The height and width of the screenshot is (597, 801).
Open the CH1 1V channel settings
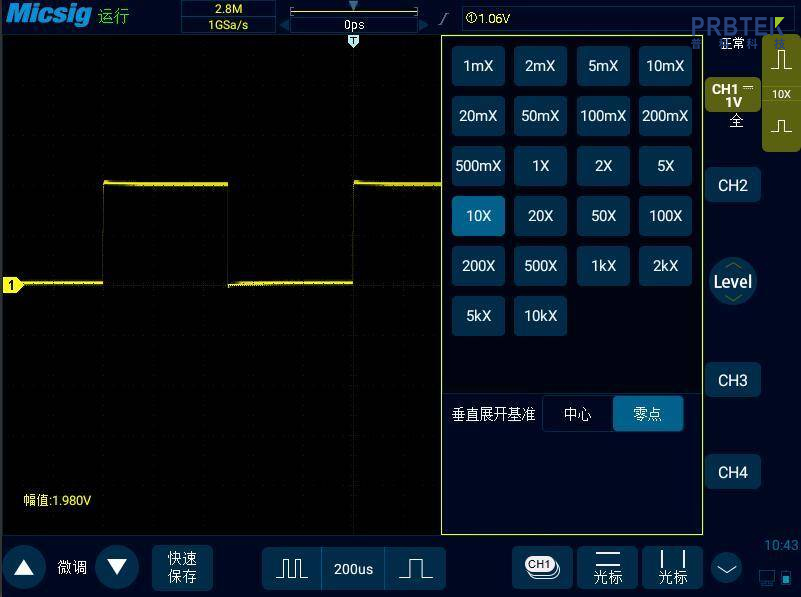pyautogui.click(x=732, y=96)
